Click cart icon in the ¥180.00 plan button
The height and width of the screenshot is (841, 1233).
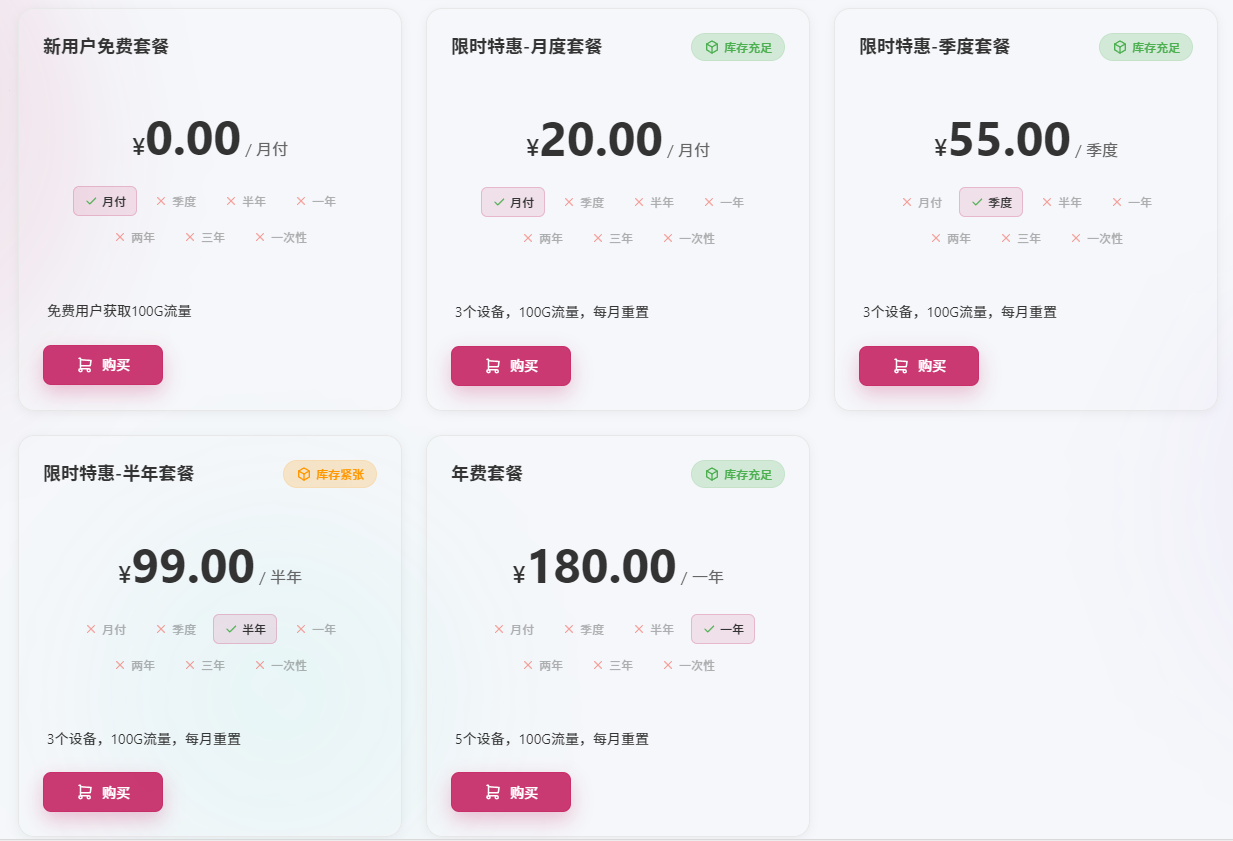point(493,792)
